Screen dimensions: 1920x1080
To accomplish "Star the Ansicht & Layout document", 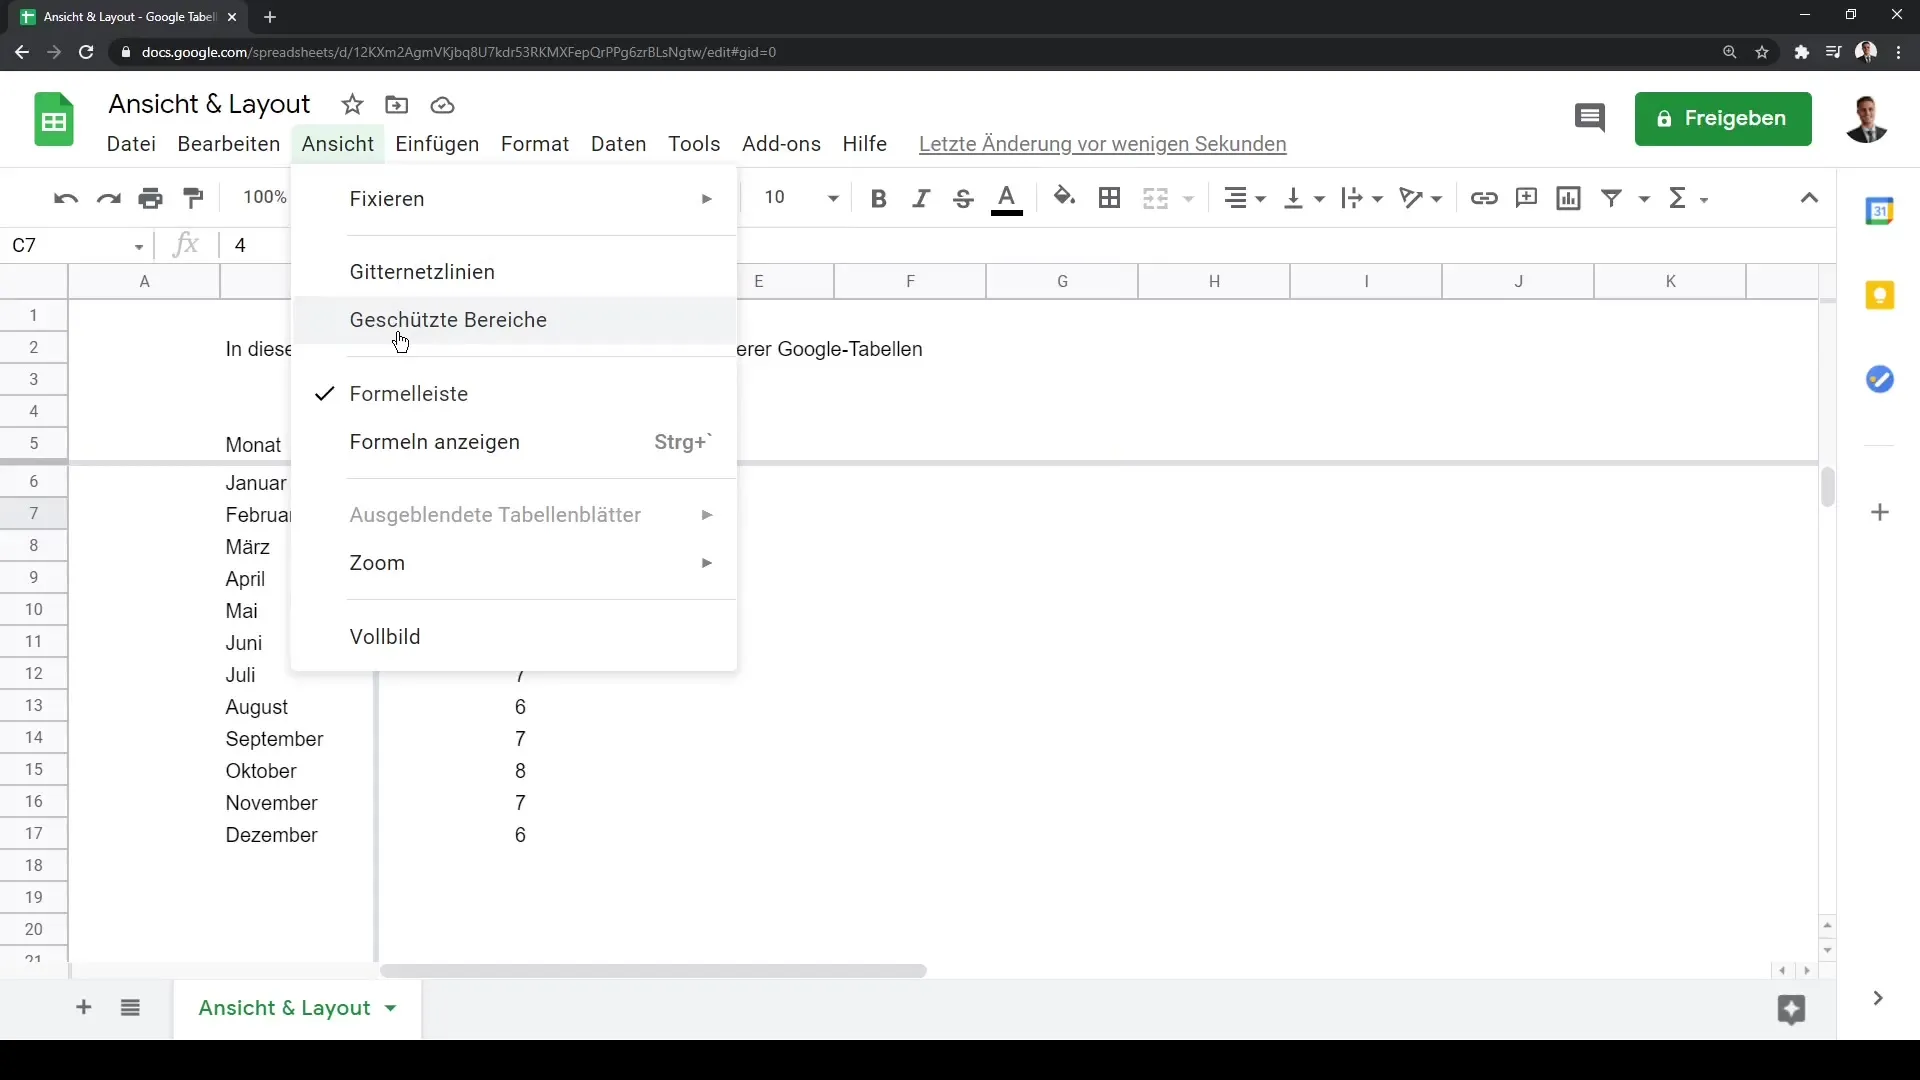I will point(352,105).
